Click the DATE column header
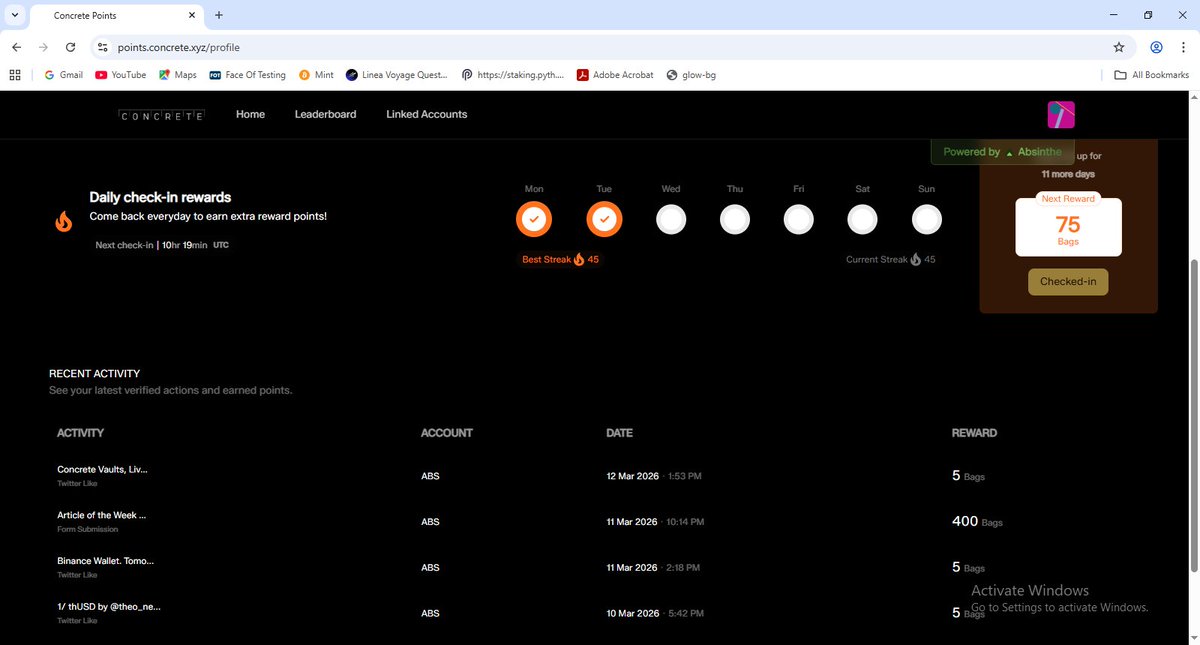This screenshot has width=1200, height=645. (619, 433)
